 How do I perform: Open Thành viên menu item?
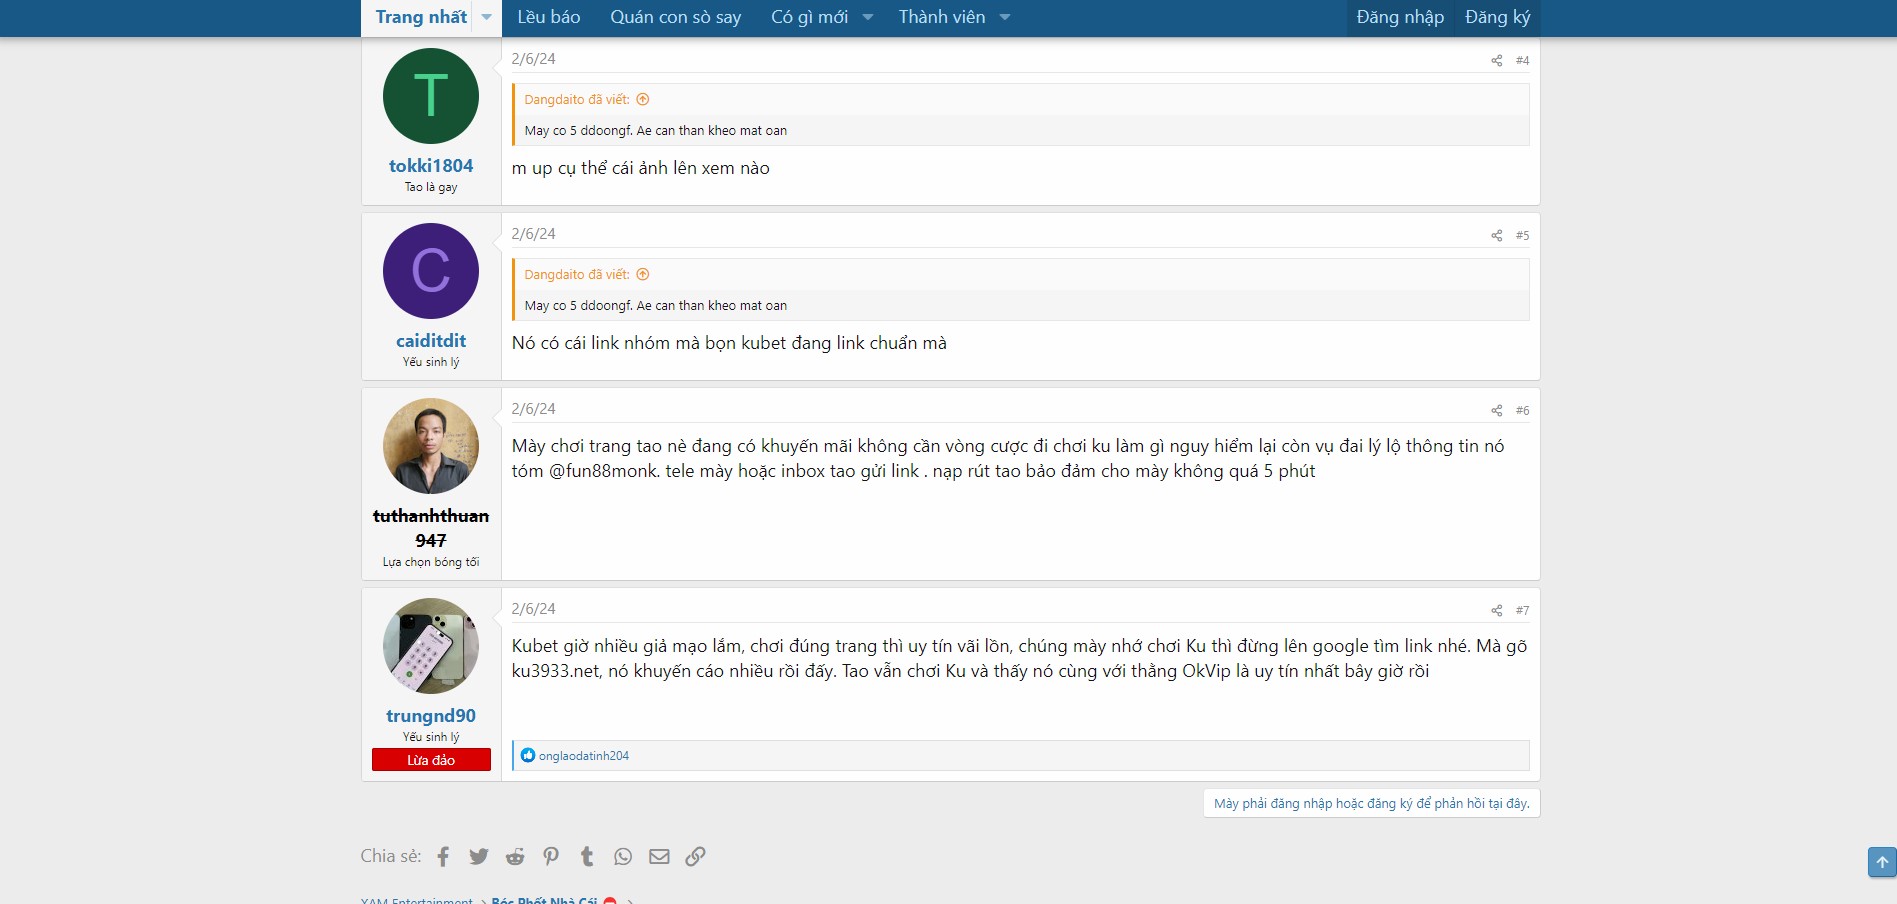[941, 17]
